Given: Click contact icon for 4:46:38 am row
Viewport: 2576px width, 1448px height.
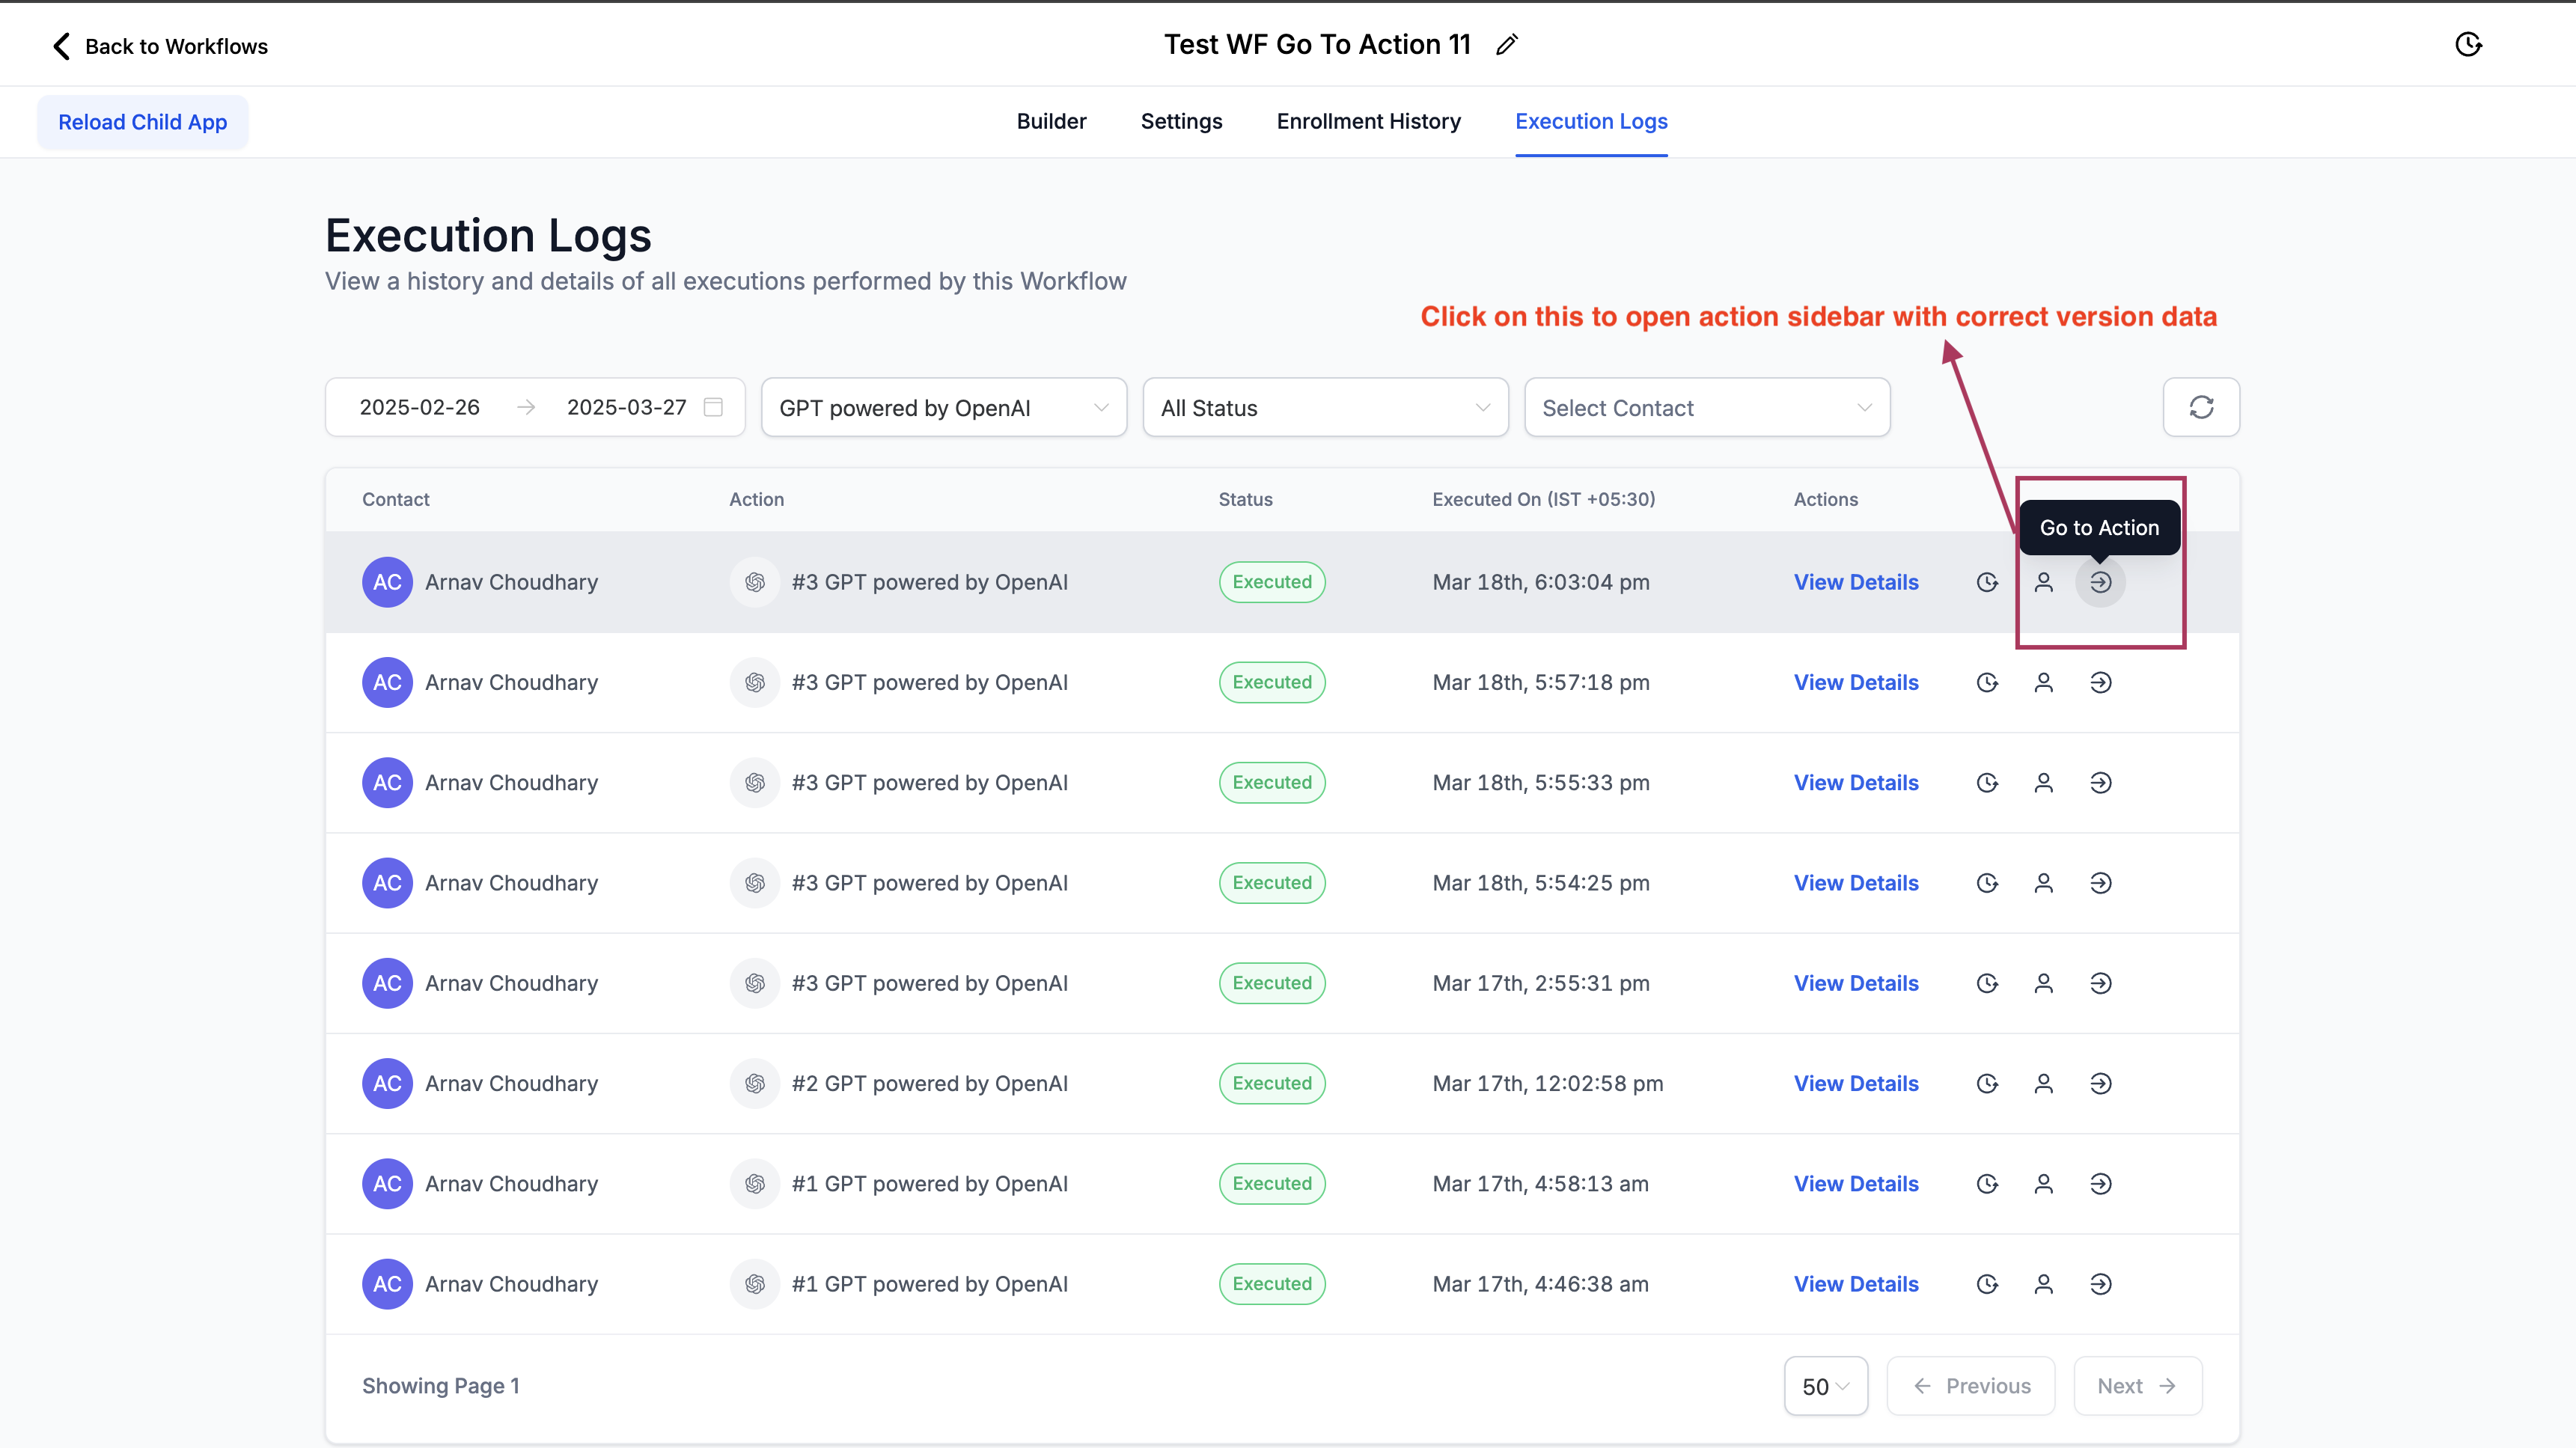Looking at the screenshot, I should tap(2043, 1284).
